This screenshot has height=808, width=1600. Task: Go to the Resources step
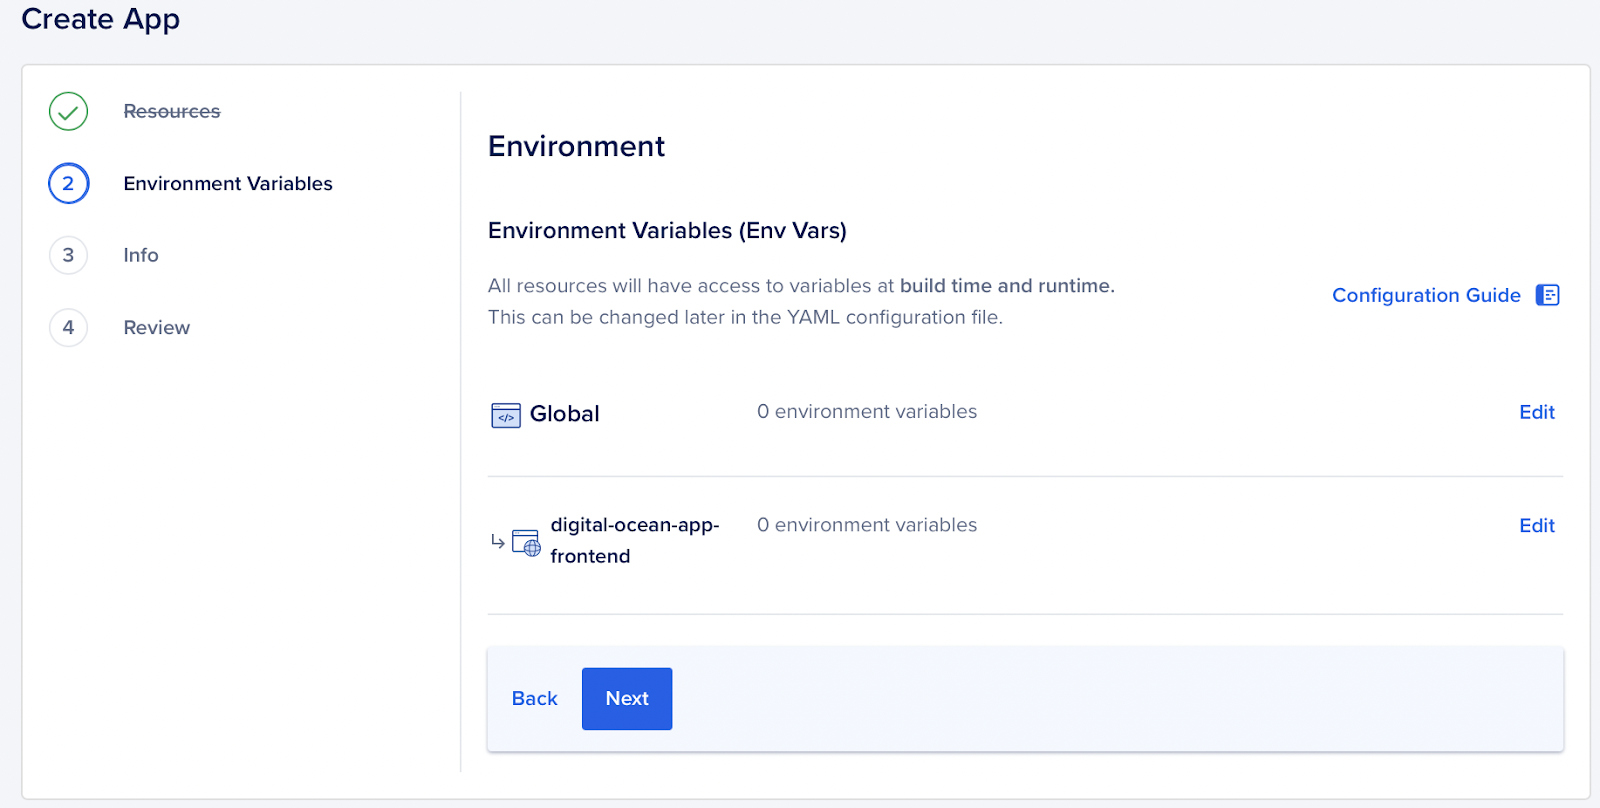click(x=171, y=111)
